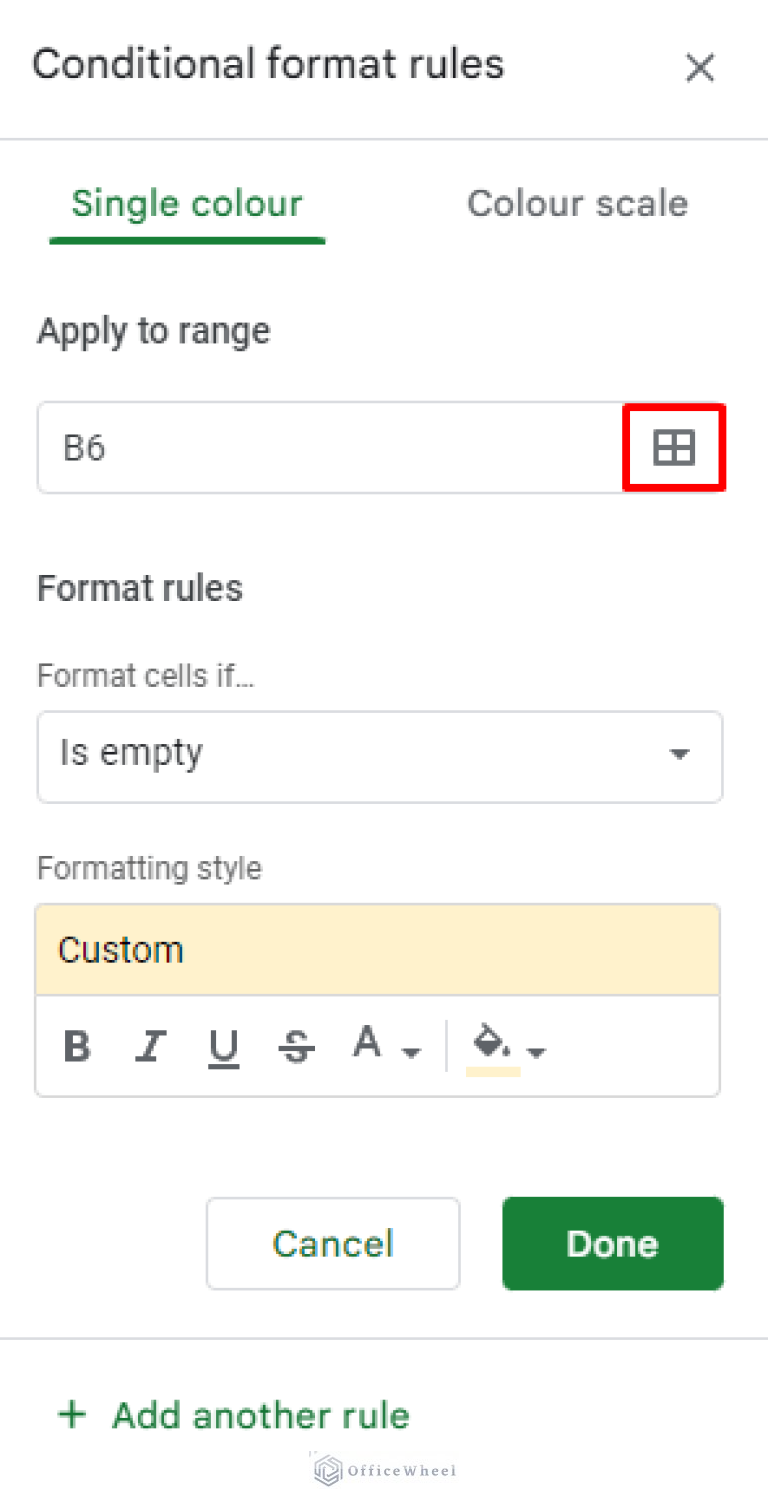768x1509 pixels.
Task: Toggle italic formatting
Action: (150, 1046)
